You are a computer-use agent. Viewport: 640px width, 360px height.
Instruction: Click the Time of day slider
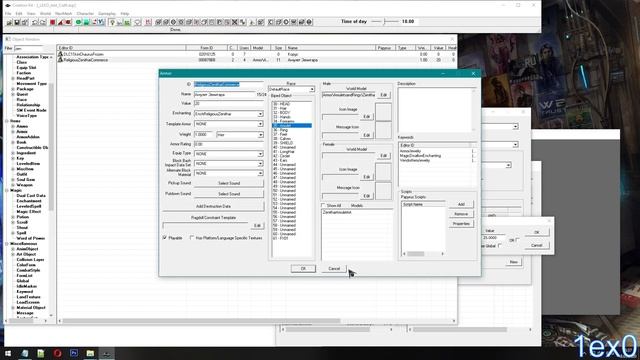pyautogui.click(x=385, y=22)
